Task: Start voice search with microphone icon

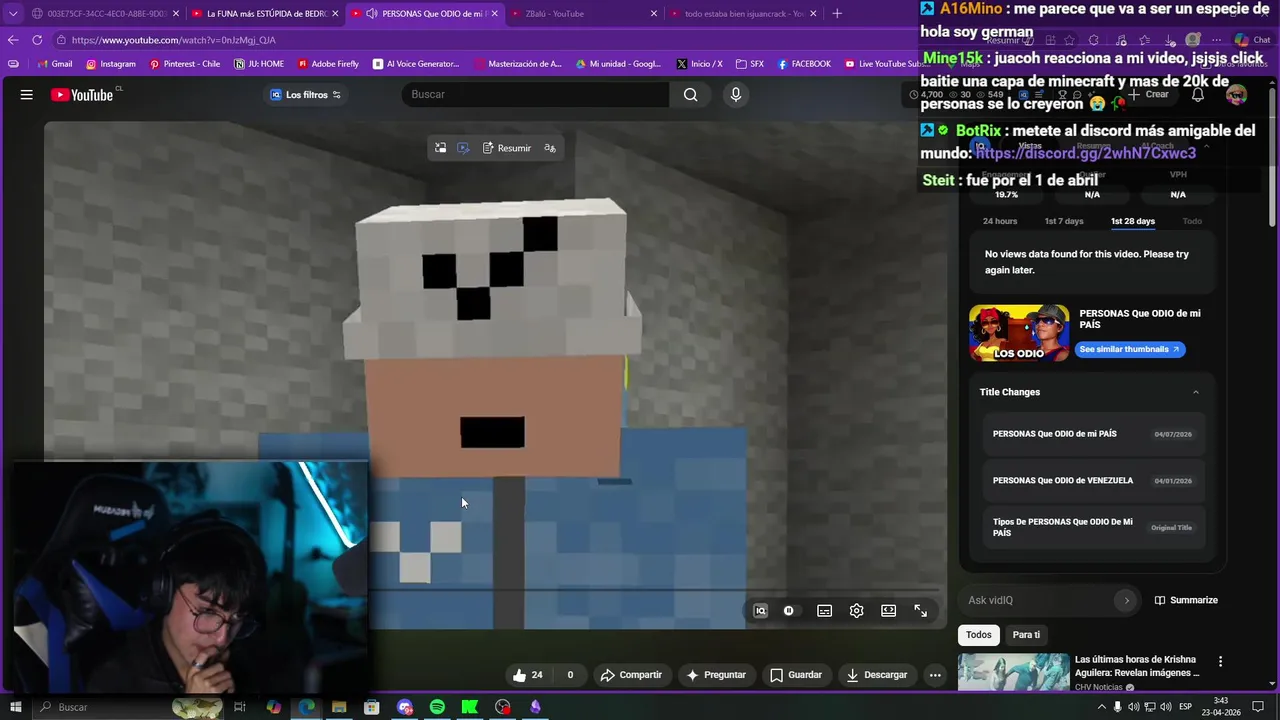Action: pyautogui.click(x=736, y=94)
